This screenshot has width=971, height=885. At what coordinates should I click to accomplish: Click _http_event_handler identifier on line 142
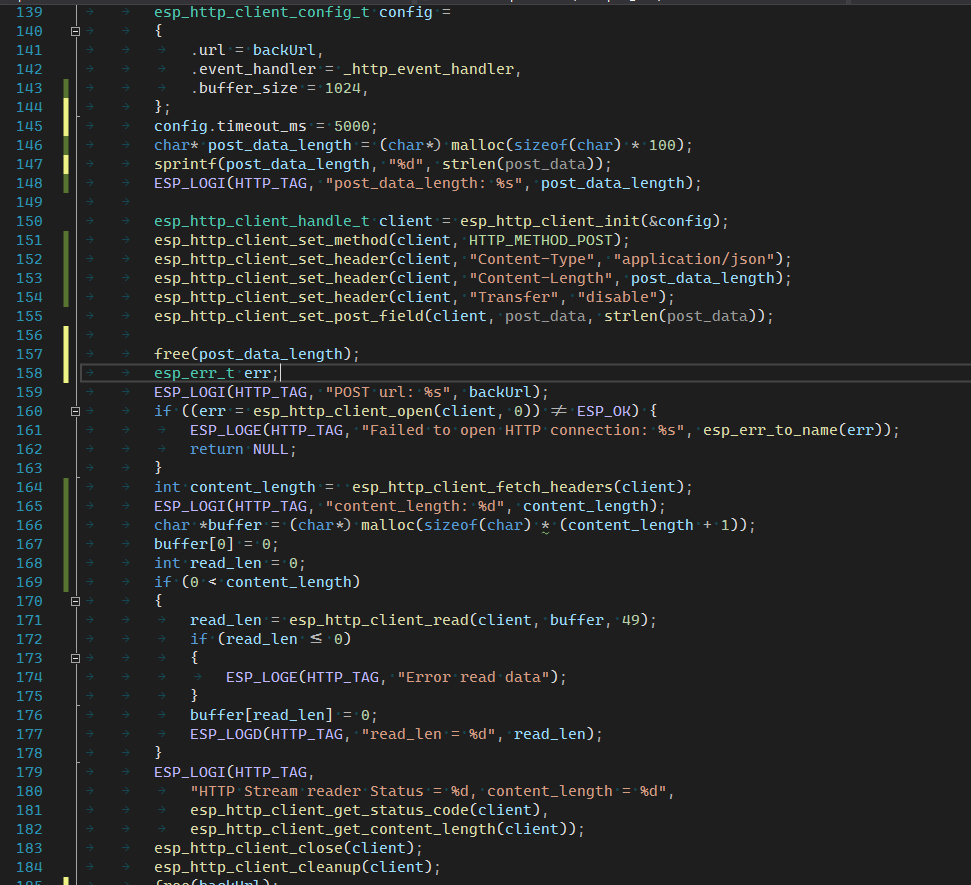coord(429,69)
